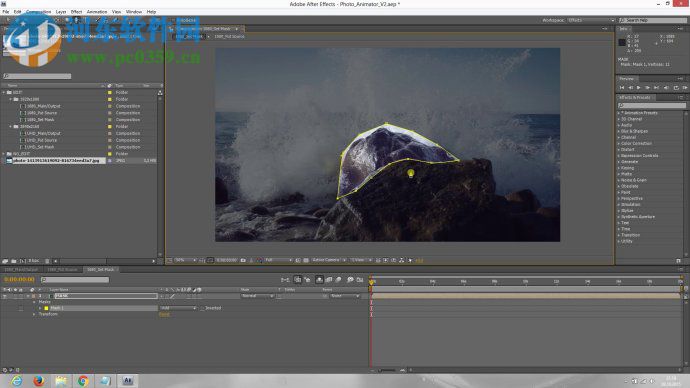Select the 1080_Put Source composition
This screenshot has height=388, width=690.
point(42,113)
